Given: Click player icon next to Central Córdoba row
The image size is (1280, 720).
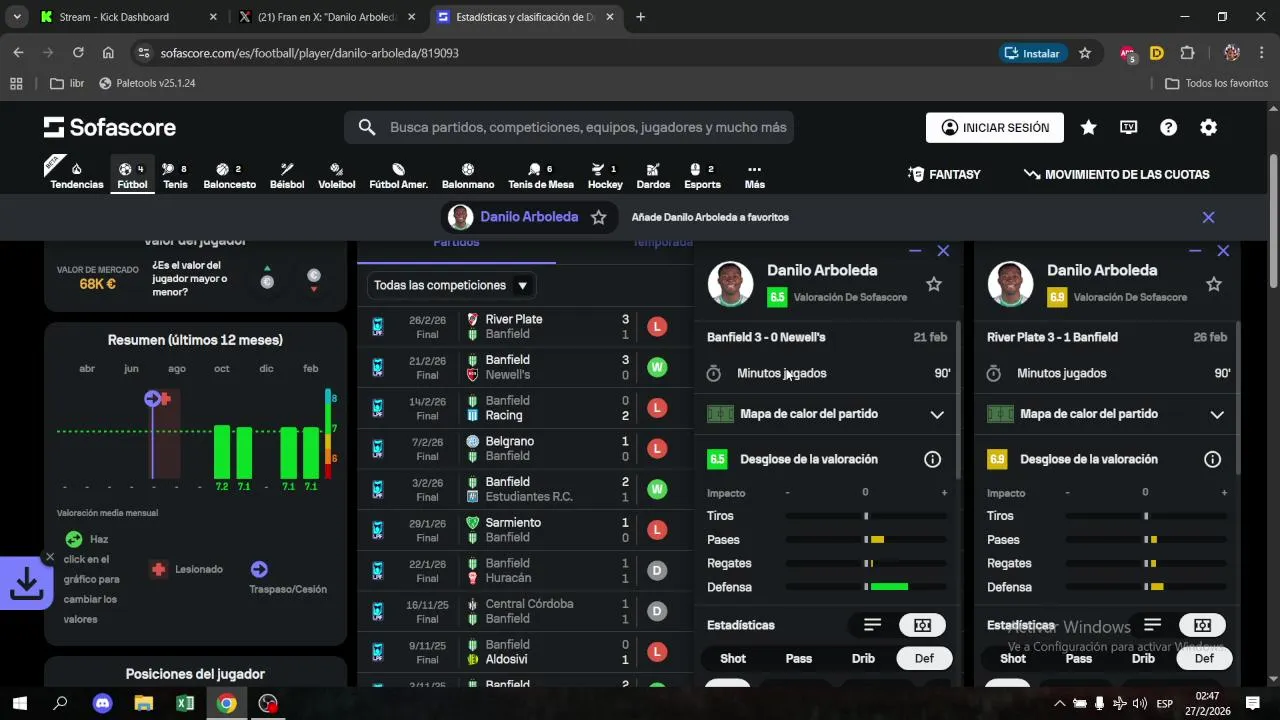Looking at the screenshot, I should (378, 611).
